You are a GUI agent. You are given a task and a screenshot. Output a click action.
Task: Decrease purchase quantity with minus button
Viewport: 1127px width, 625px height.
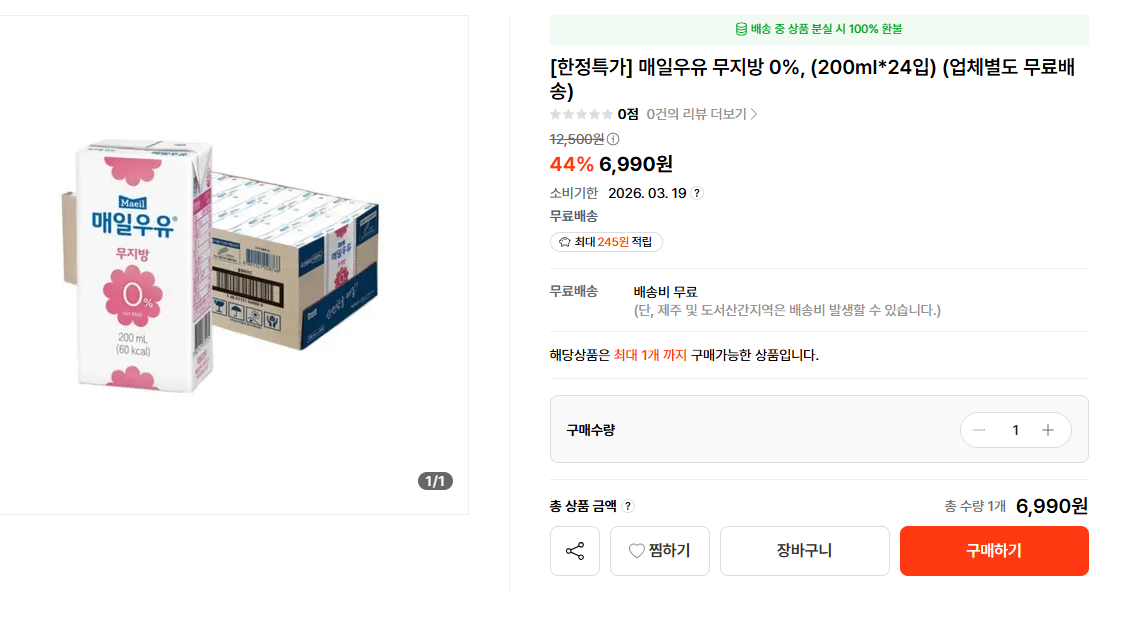pyautogui.click(x=980, y=430)
